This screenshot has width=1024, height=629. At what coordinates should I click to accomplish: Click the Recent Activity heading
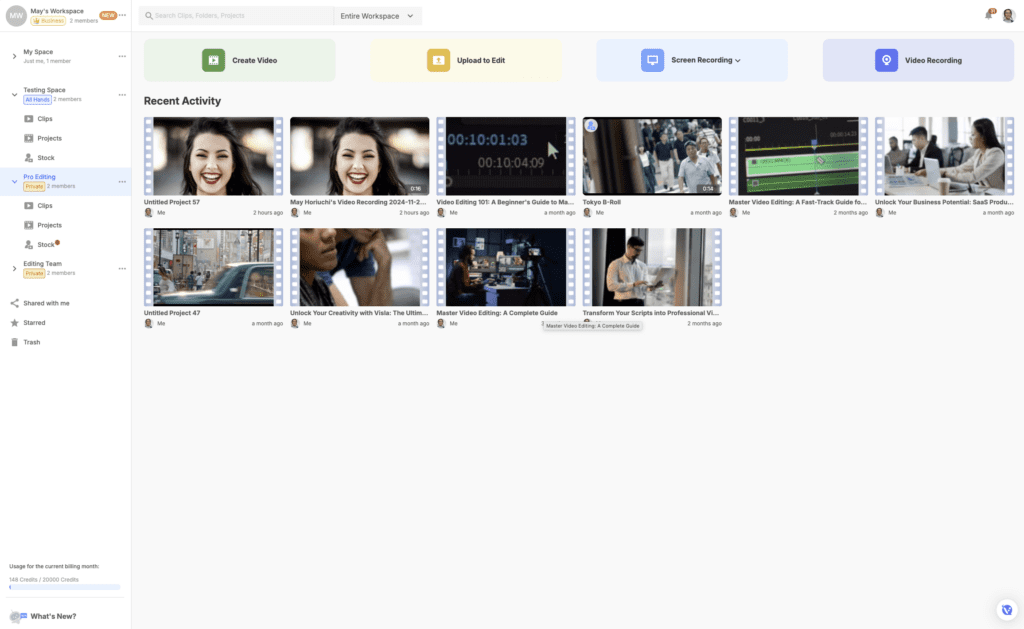tap(182, 101)
